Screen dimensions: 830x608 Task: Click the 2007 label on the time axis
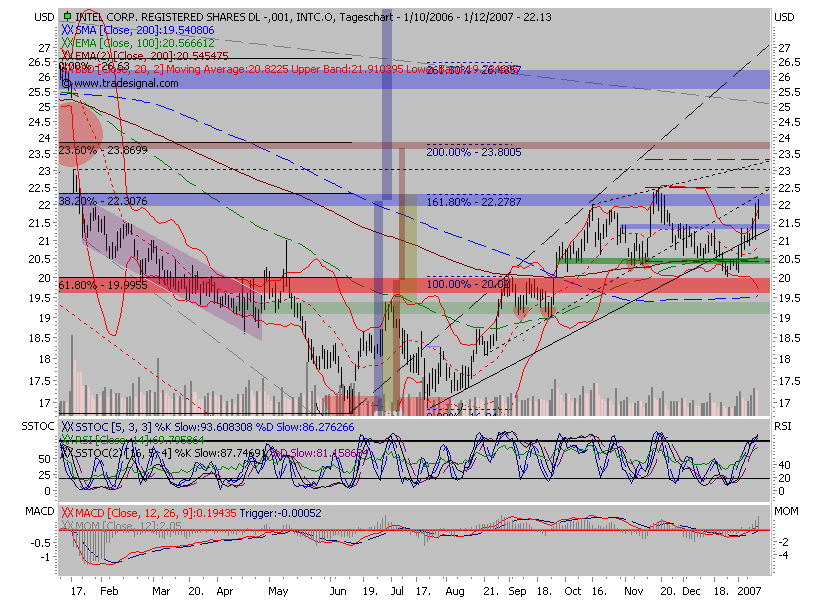pos(748,592)
